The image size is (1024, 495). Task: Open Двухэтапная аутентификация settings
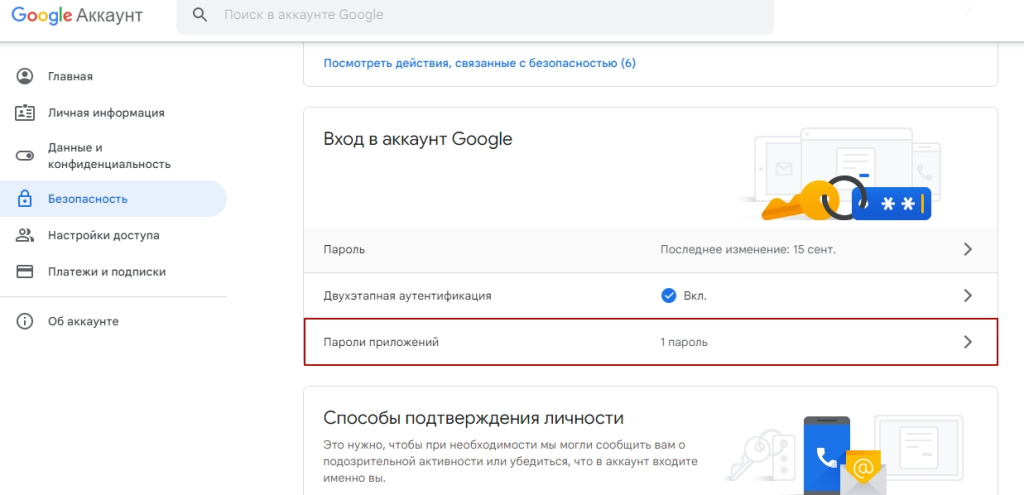pyautogui.click(x=650, y=296)
